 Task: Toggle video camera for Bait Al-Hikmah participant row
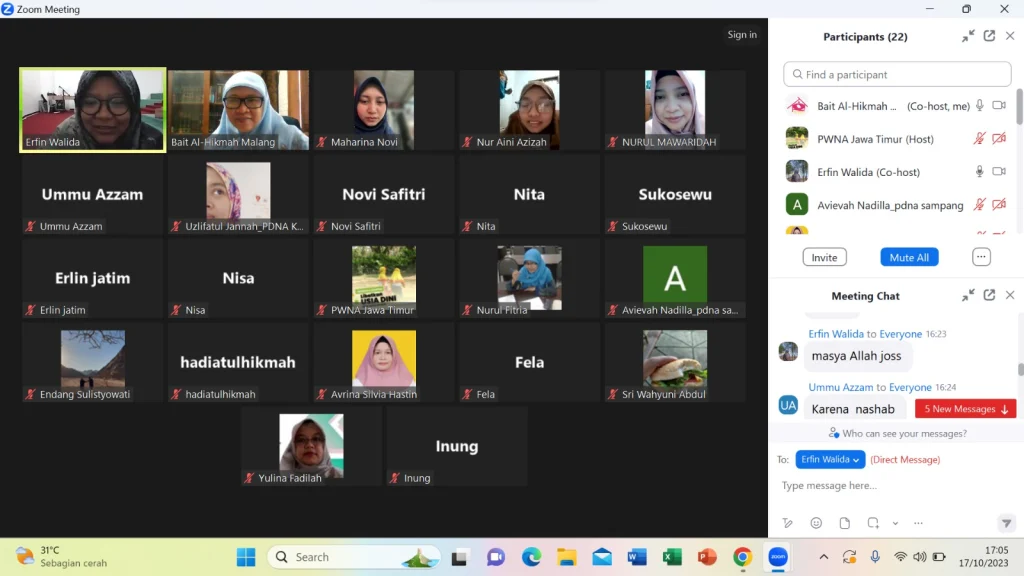pyautogui.click(x=999, y=106)
